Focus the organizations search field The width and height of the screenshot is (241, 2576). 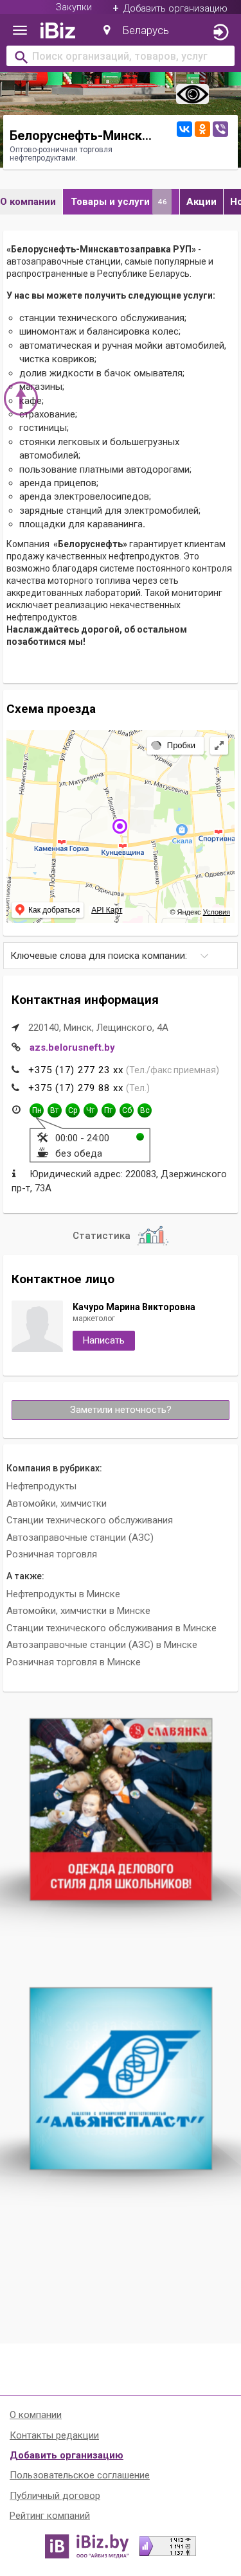tap(120, 57)
